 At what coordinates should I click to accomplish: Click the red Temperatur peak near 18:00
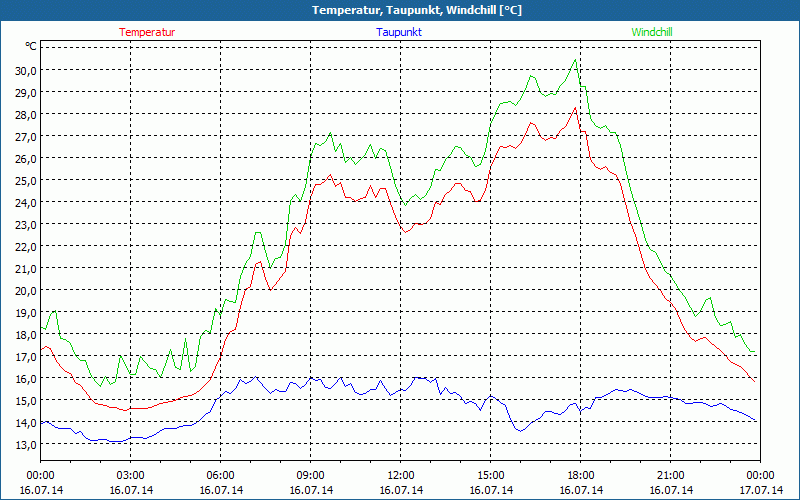[576, 108]
